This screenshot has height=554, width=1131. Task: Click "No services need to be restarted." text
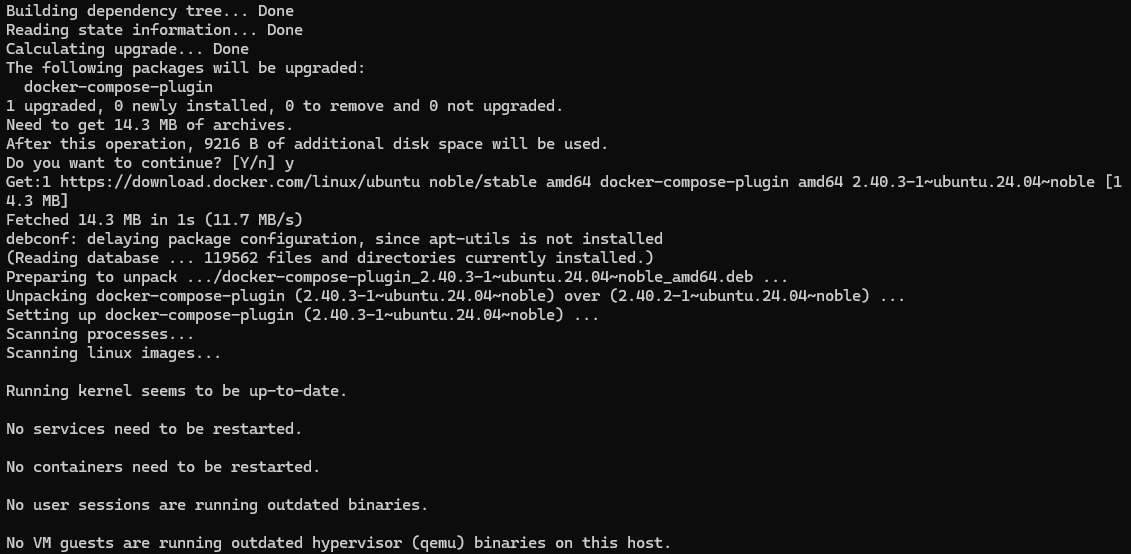(x=153, y=429)
